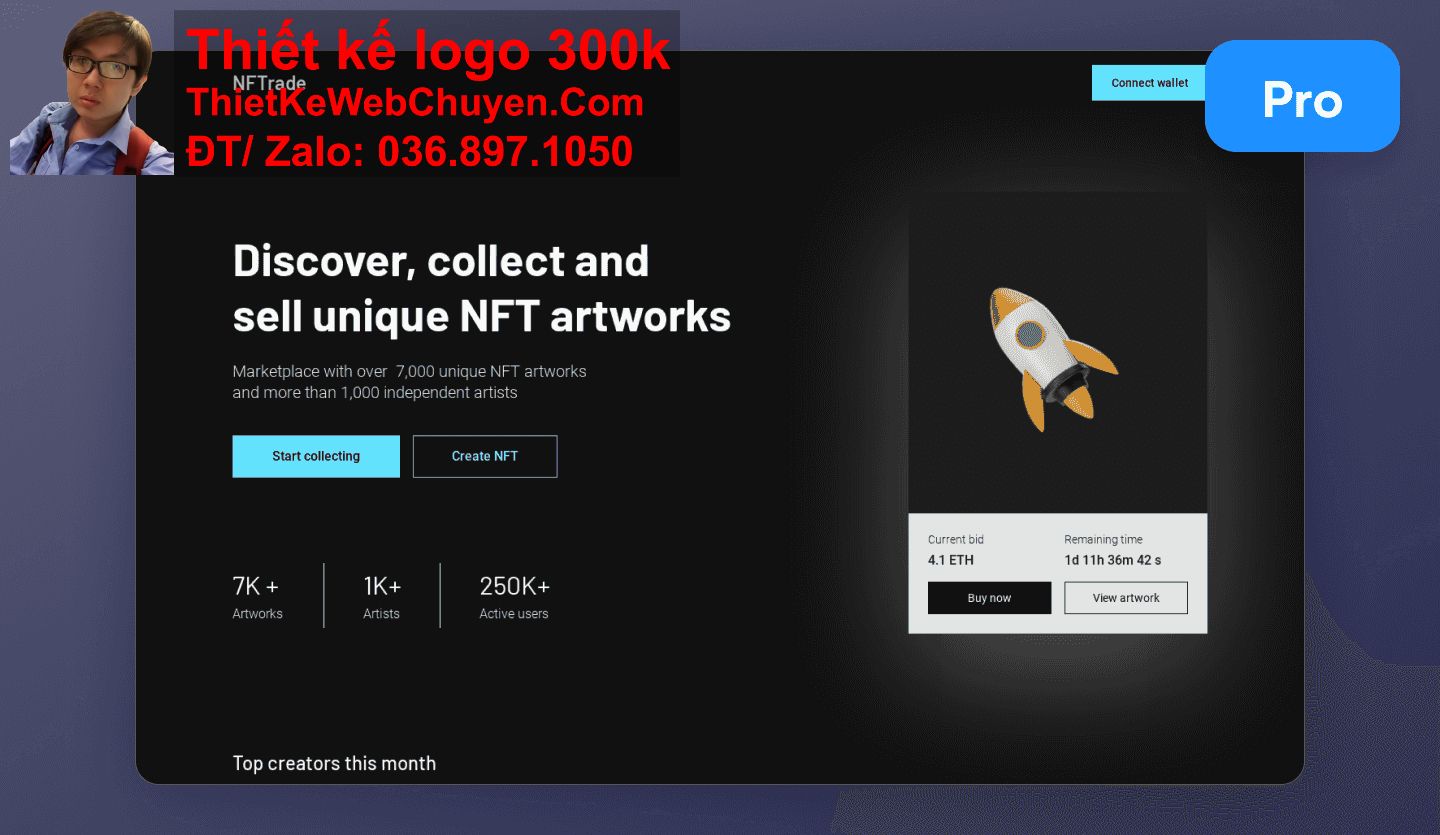
Task: Click the 7K+ Artworks statistic
Action: [x=257, y=597]
